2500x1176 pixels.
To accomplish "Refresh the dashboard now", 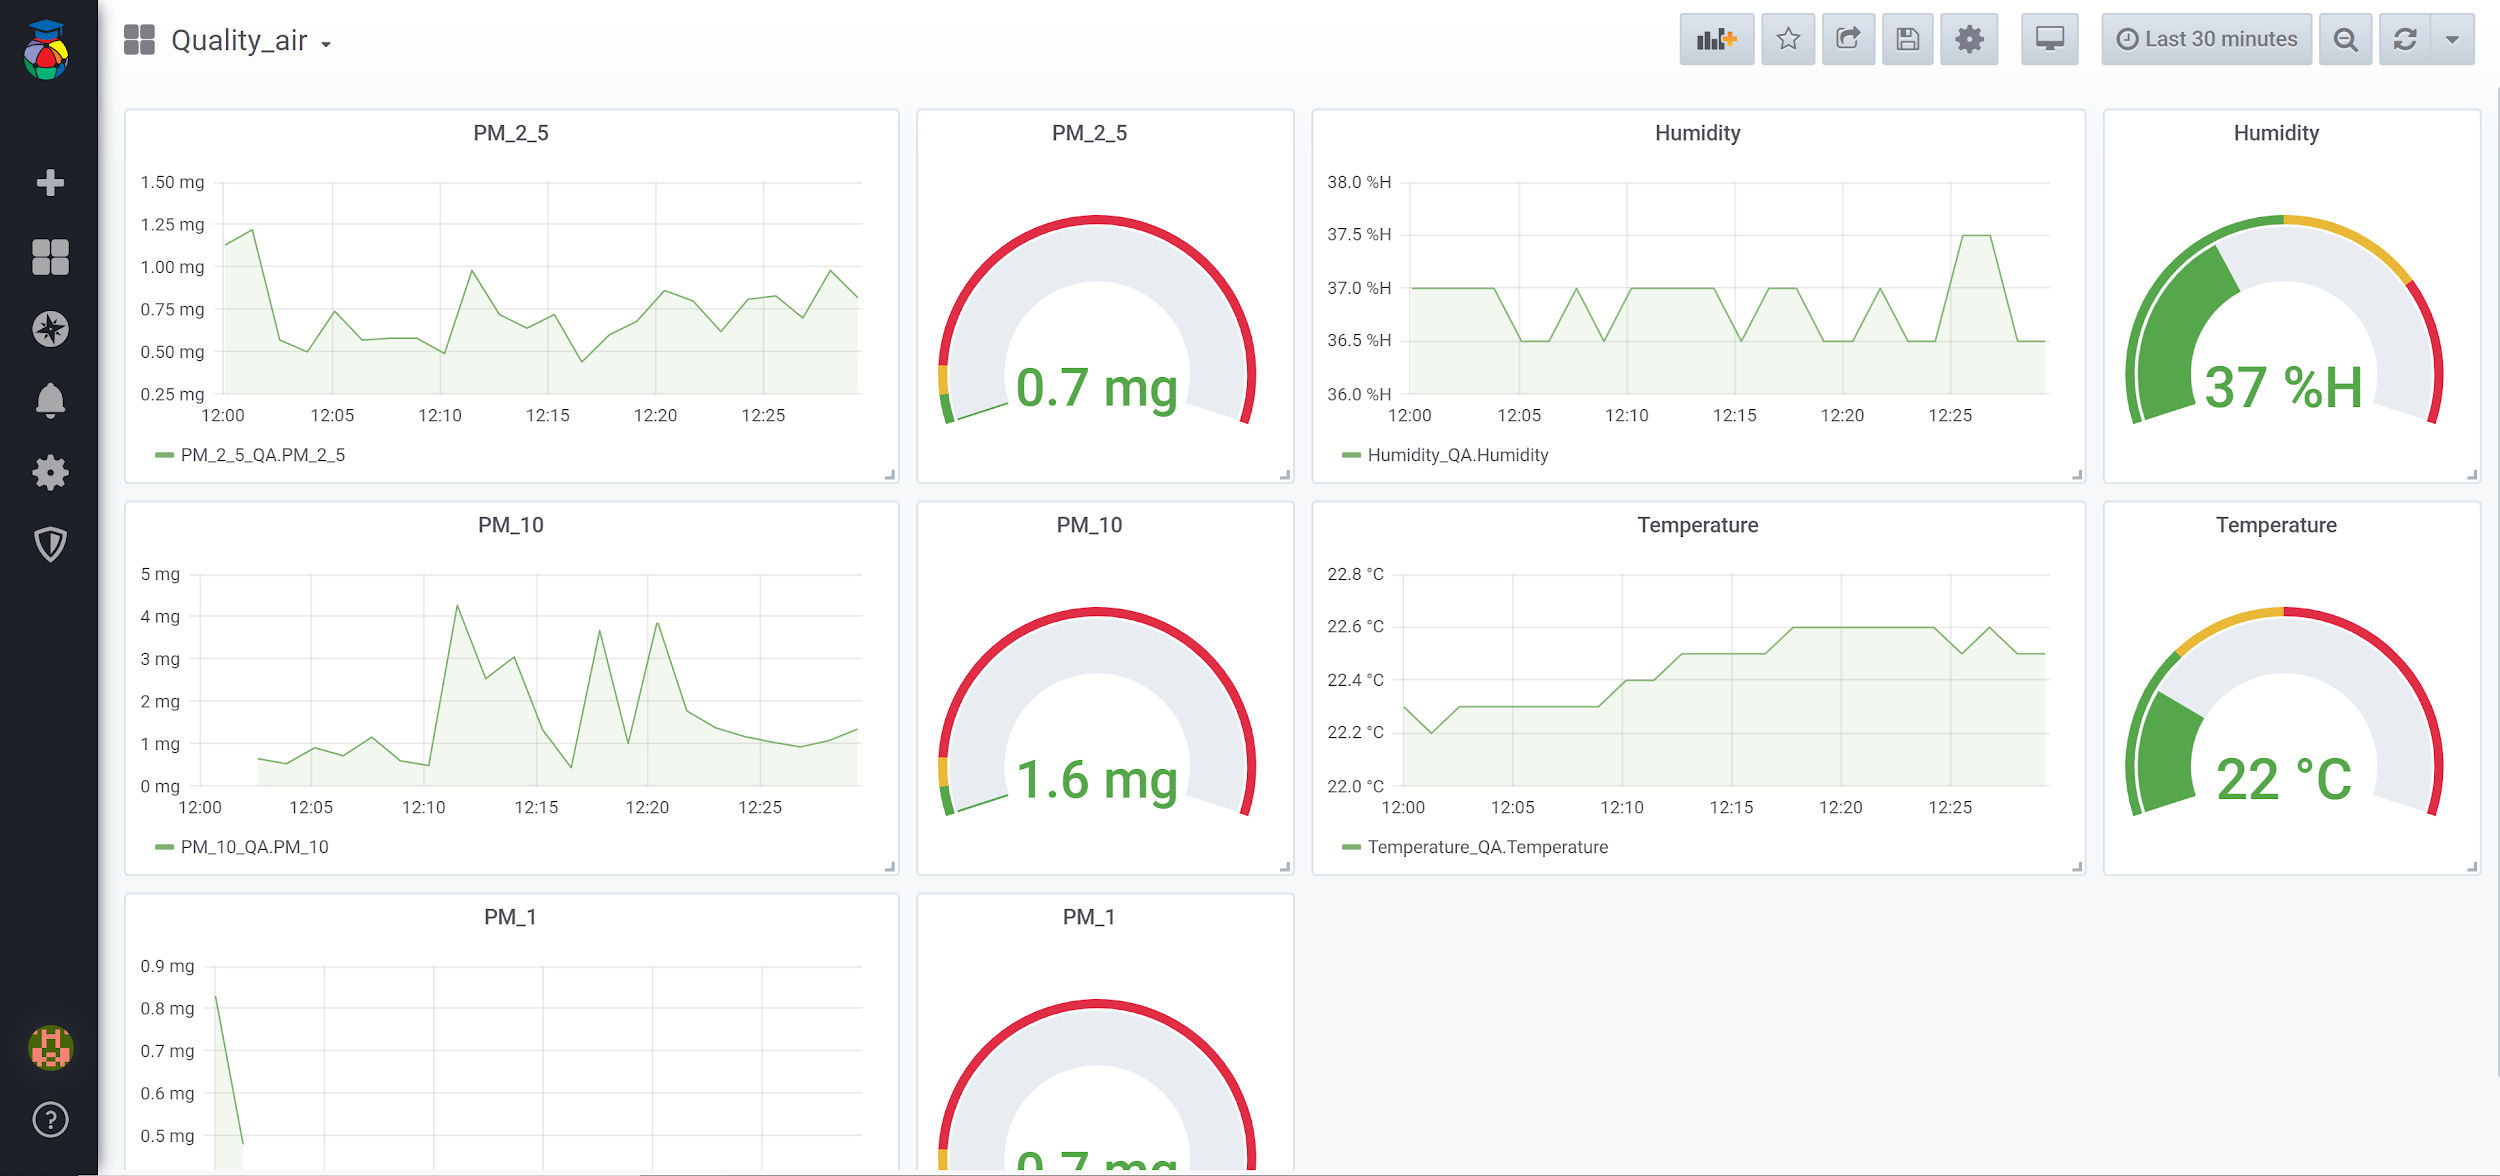I will coord(2405,39).
